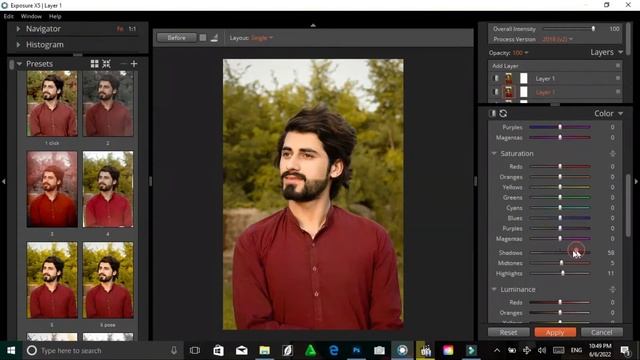Open the Camera app in taskbar
Image resolution: width=640 pixels, height=360 pixels.
point(379,350)
